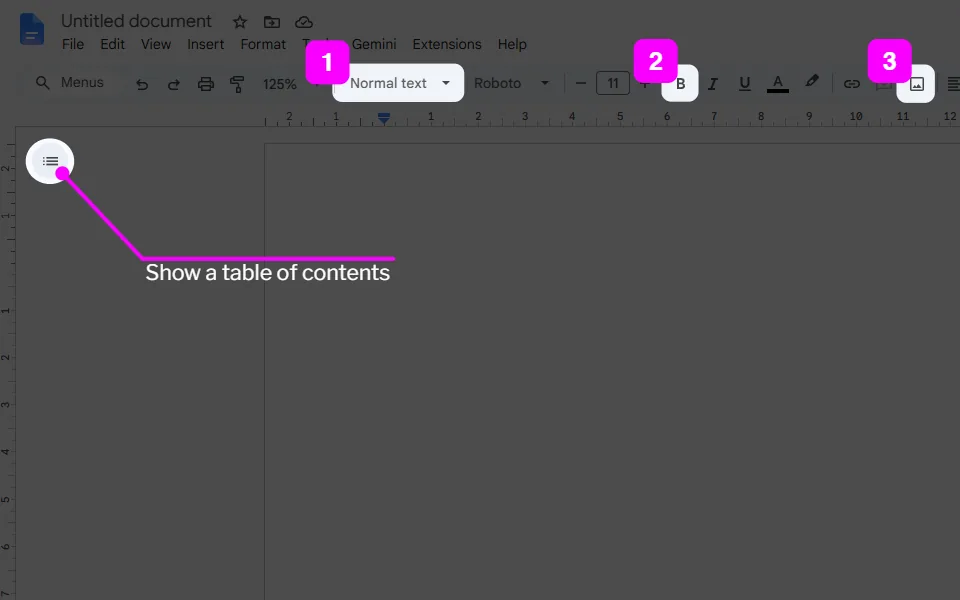Open the highlight color picker
This screenshot has height=600, width=960.
[x=812, y=82]
